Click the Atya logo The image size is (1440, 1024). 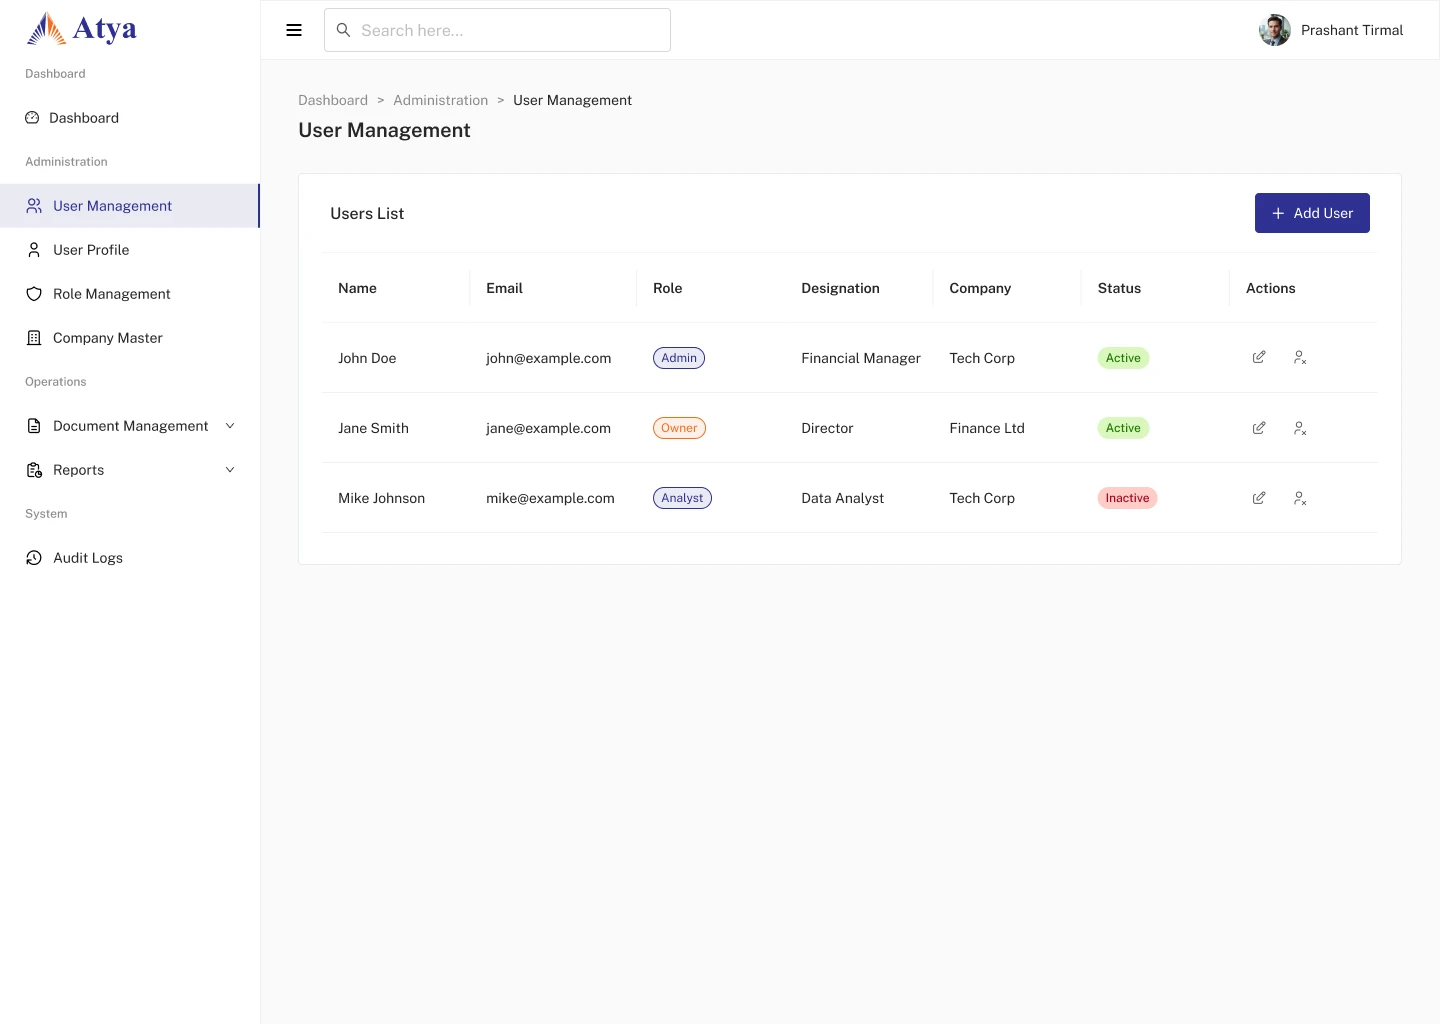81,29
